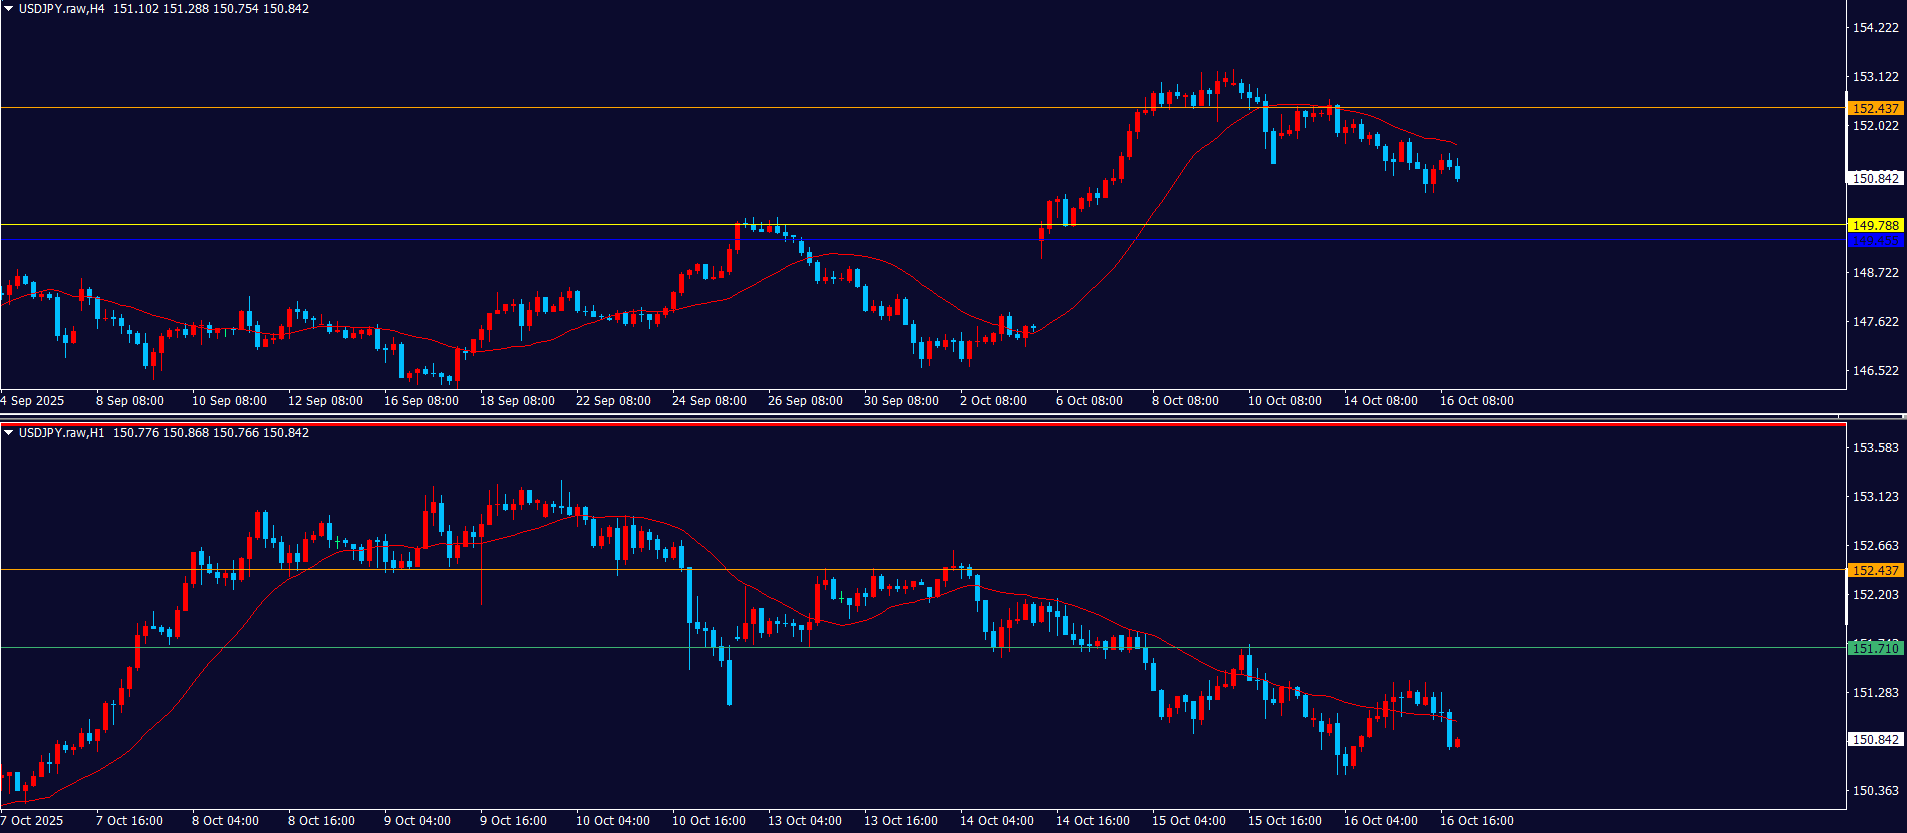Screen dimensions: 1907x833
Task: Click the 150.363 level on H1 price scale
Action: 1875,791
